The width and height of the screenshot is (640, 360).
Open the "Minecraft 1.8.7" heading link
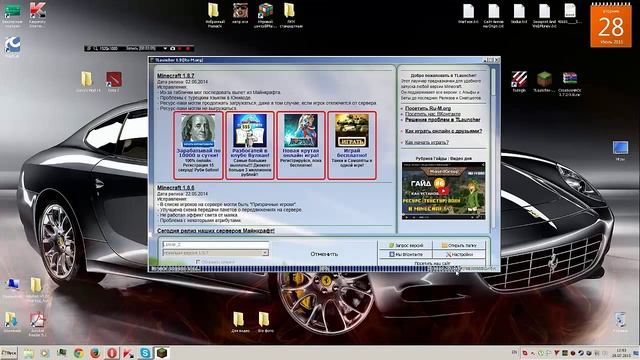point(176,76)
